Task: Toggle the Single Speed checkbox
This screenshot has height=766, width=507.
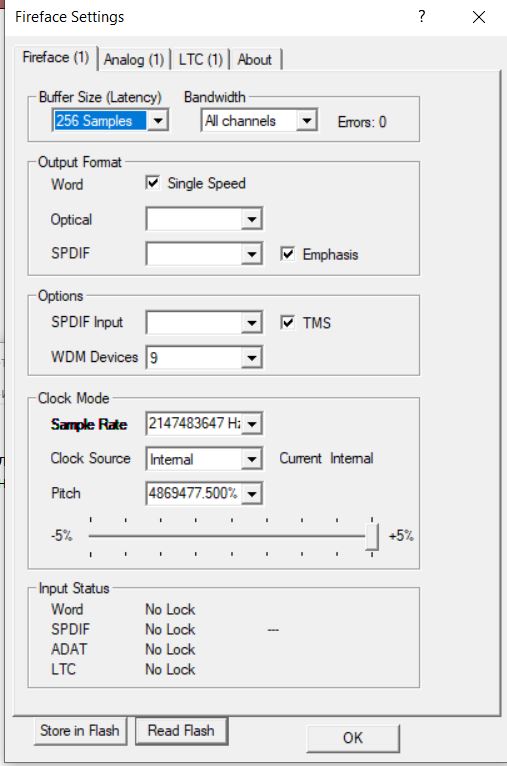Action: click(x=152, y=183)
